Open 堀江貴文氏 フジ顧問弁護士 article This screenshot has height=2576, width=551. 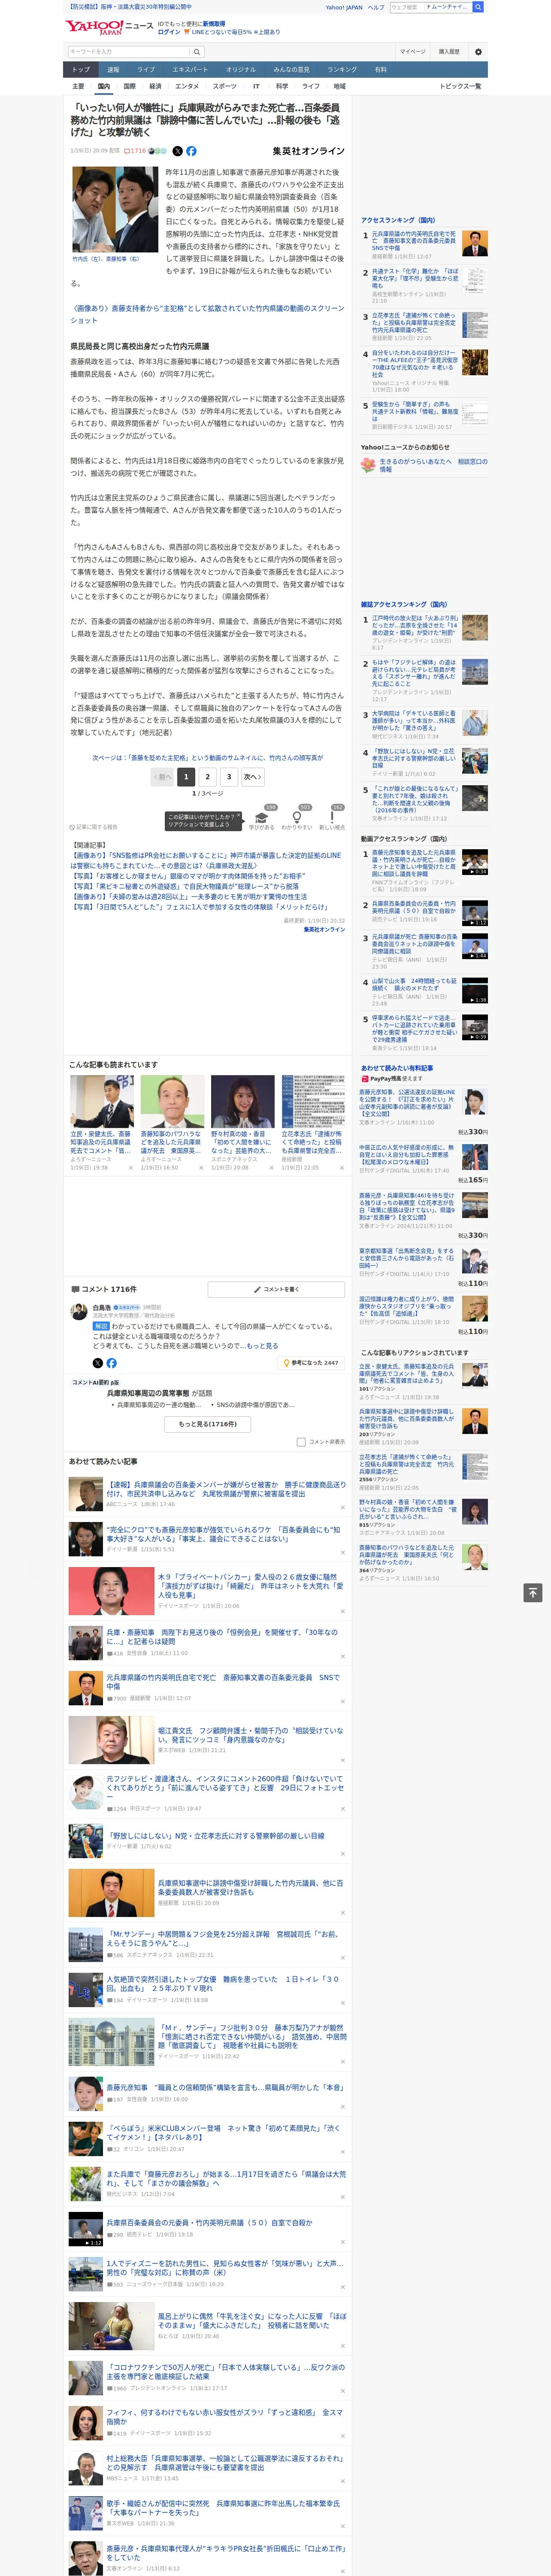pos(250,1734)
